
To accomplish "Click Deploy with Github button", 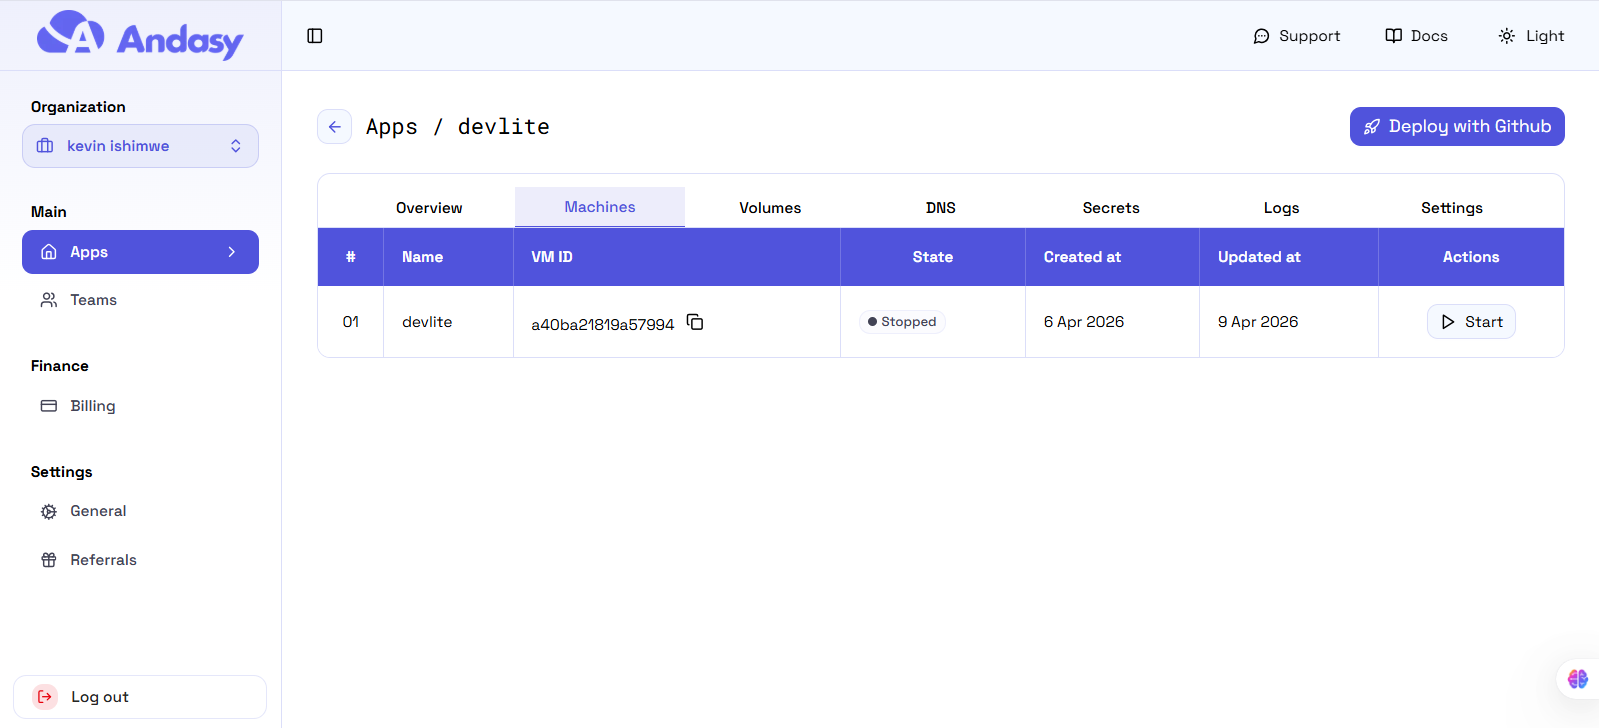I will (x=1457, y=127).
